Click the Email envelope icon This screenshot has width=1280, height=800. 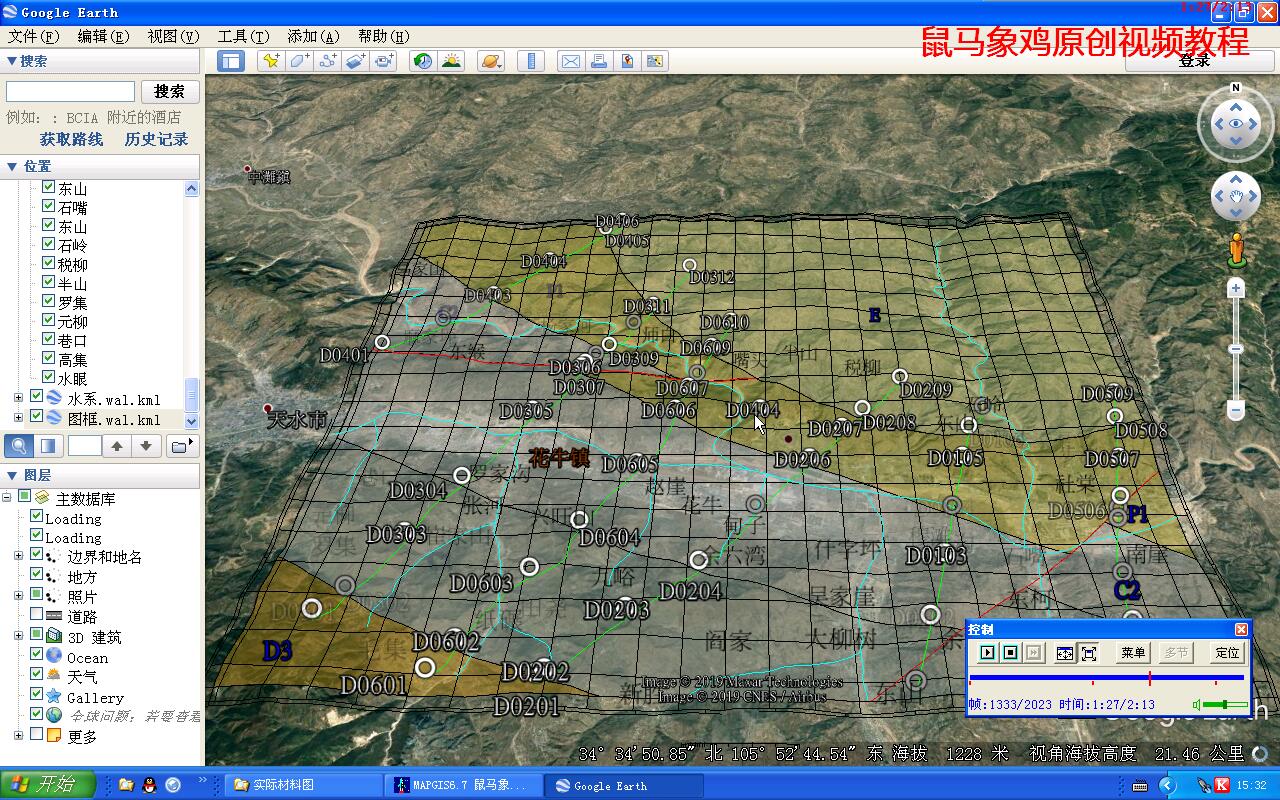[x=570, y=61]
